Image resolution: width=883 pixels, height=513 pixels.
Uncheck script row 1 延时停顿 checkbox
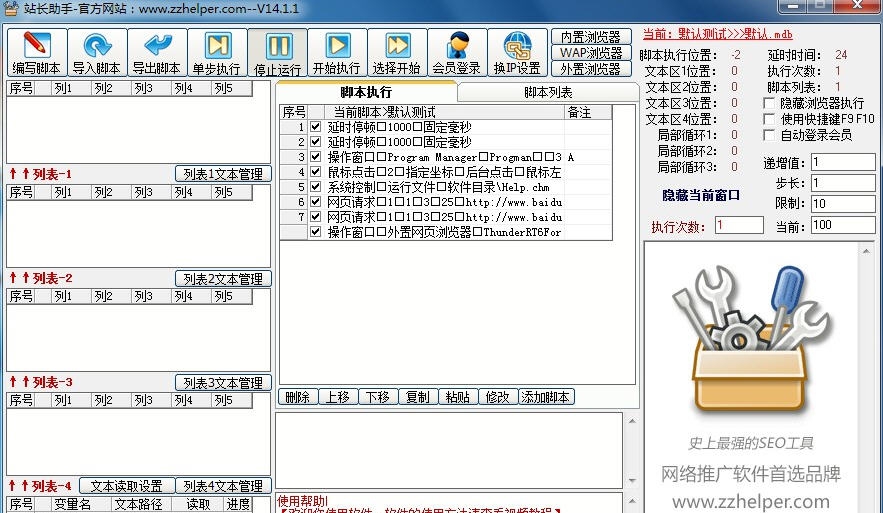pos(315,127)
